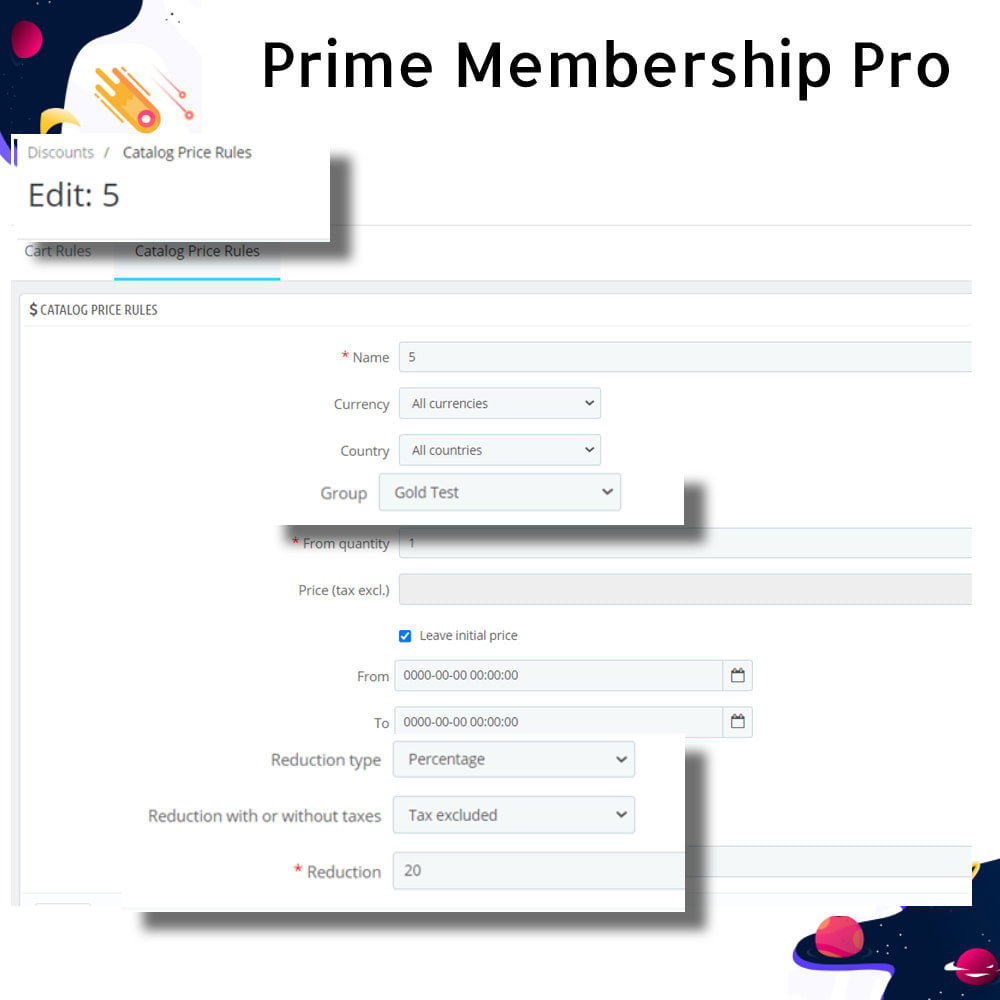
Task: Focus the Name input field
Action: (685, 357)
